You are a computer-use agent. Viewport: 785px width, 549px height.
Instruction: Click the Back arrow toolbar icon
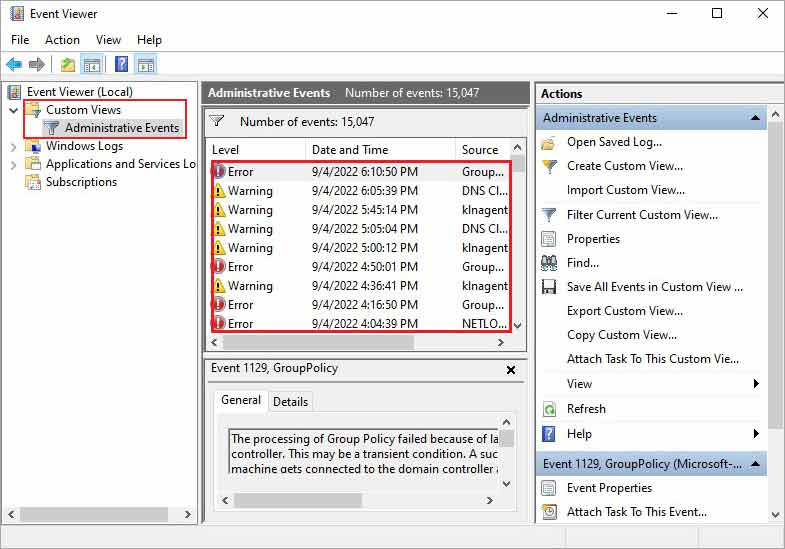click(x=14, y=65)
